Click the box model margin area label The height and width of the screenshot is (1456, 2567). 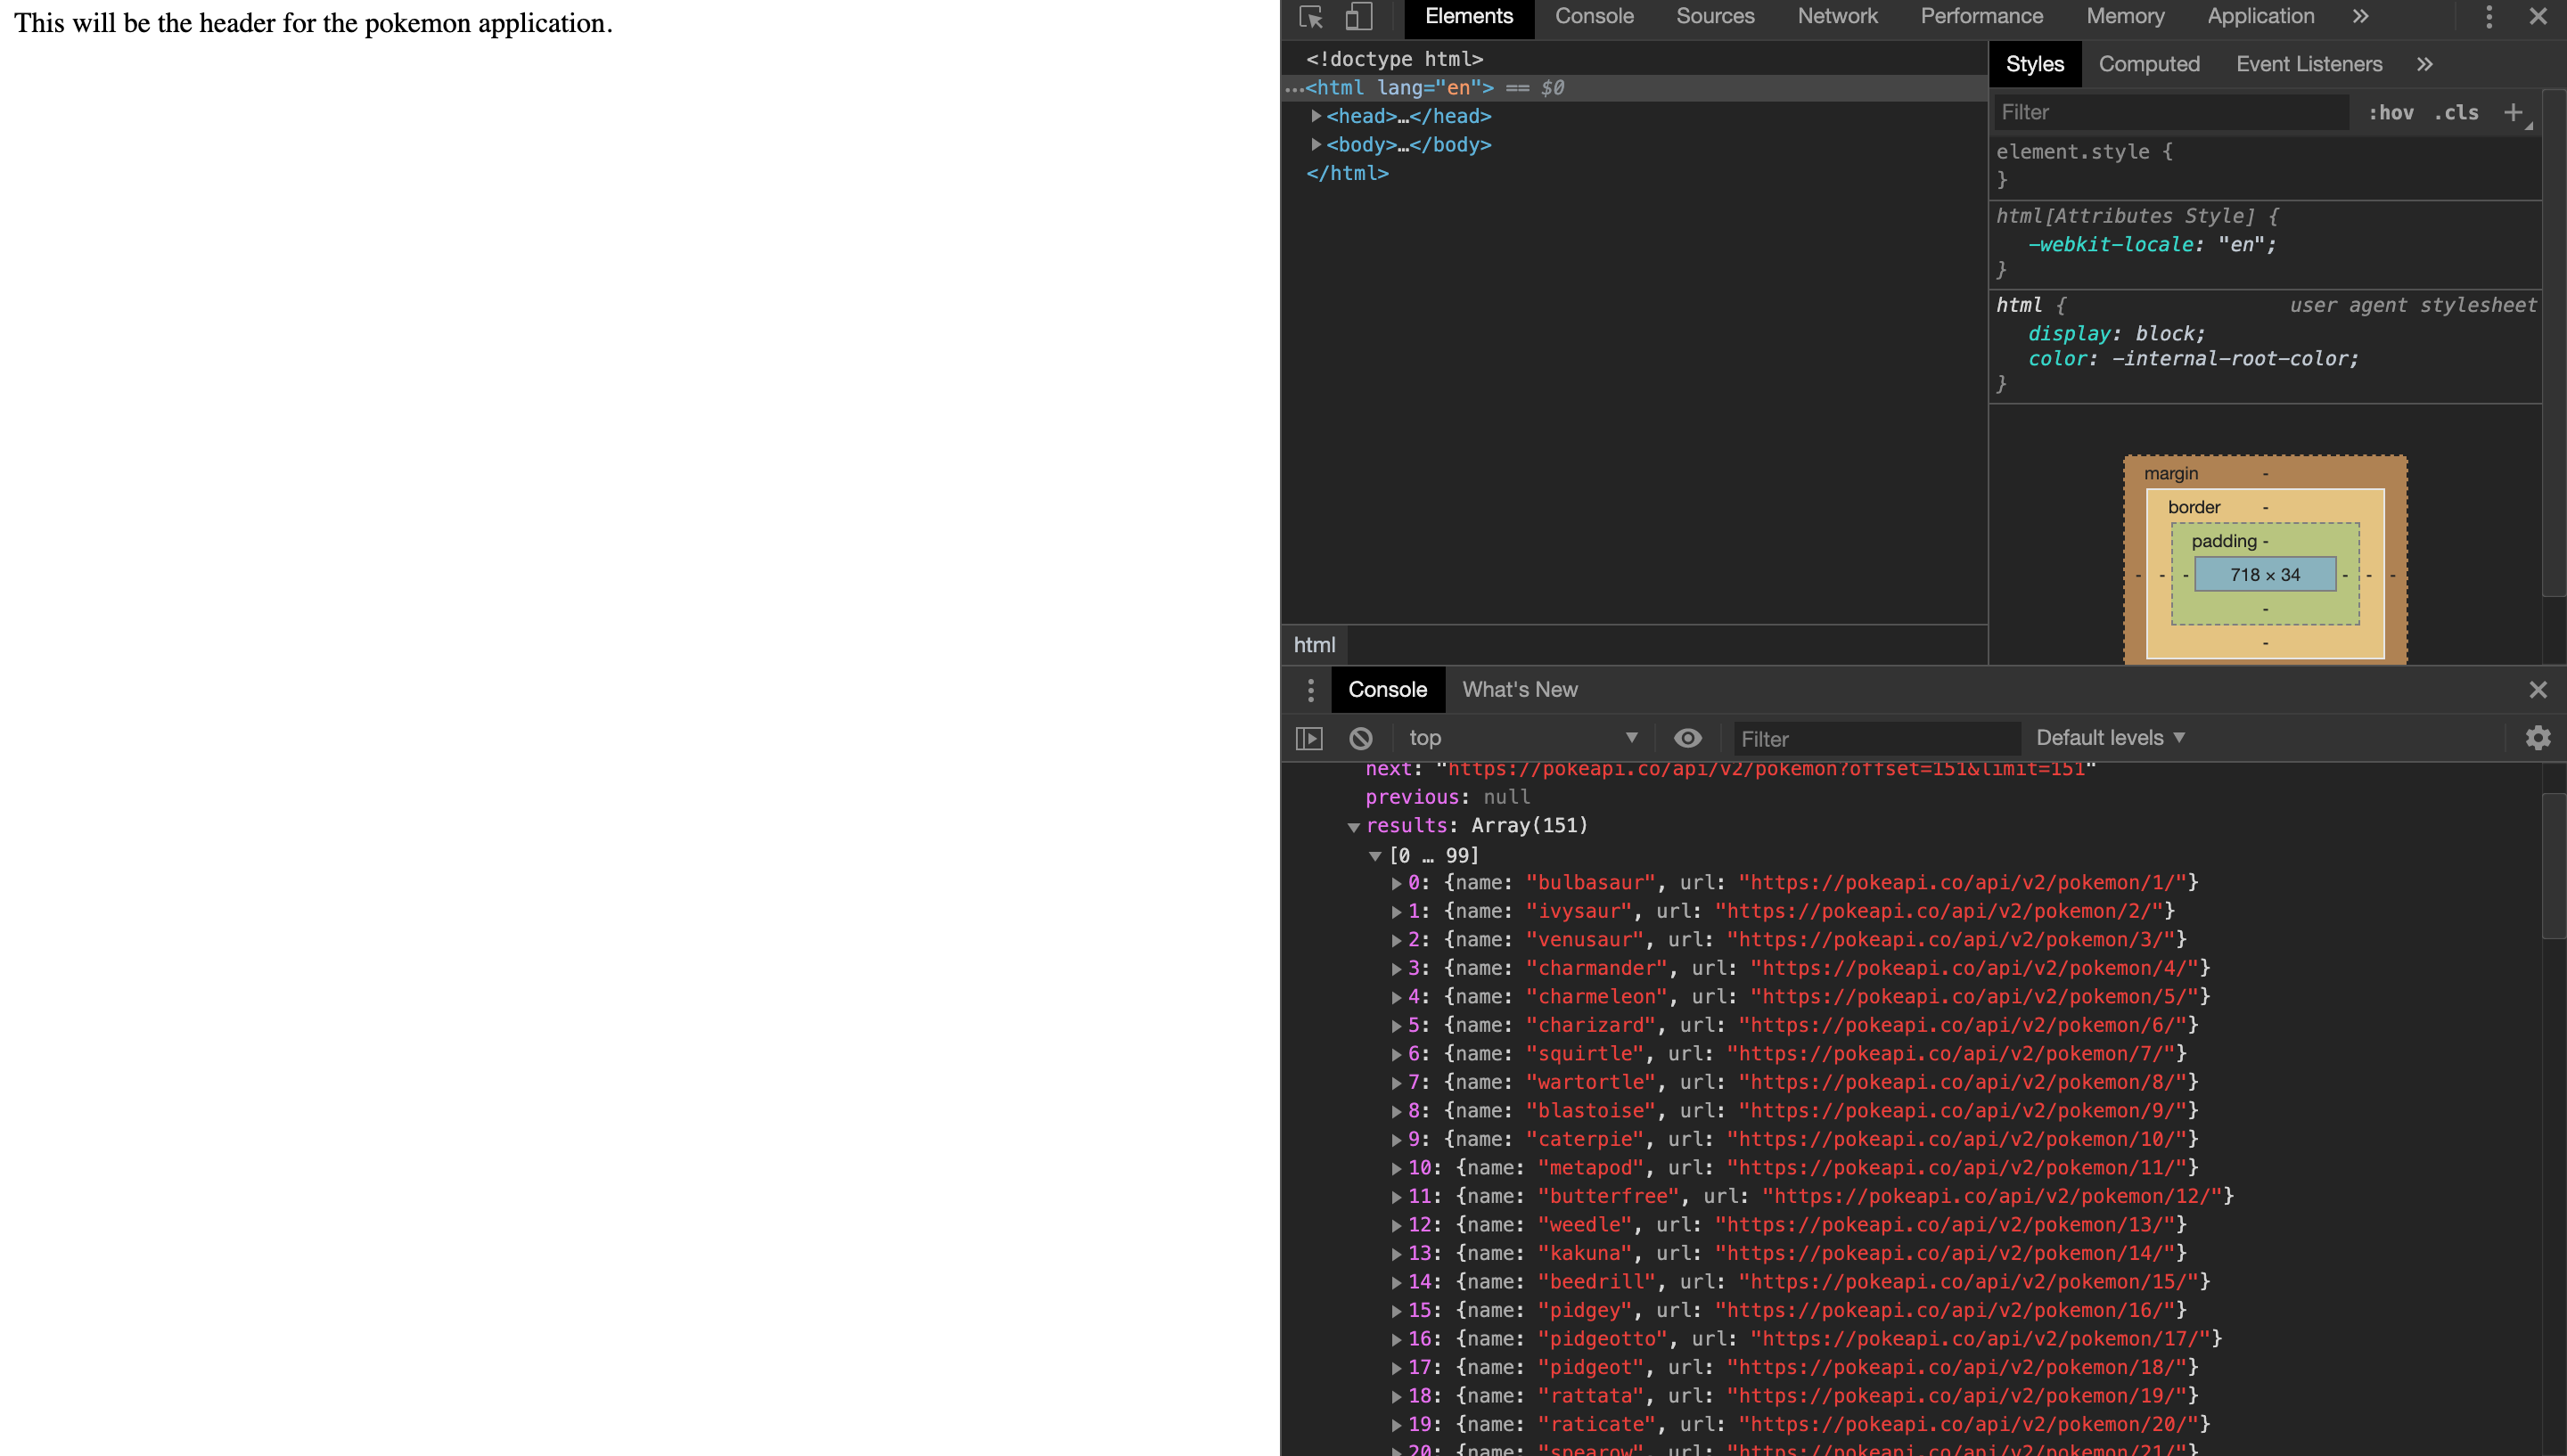(x=2171, y=474)
